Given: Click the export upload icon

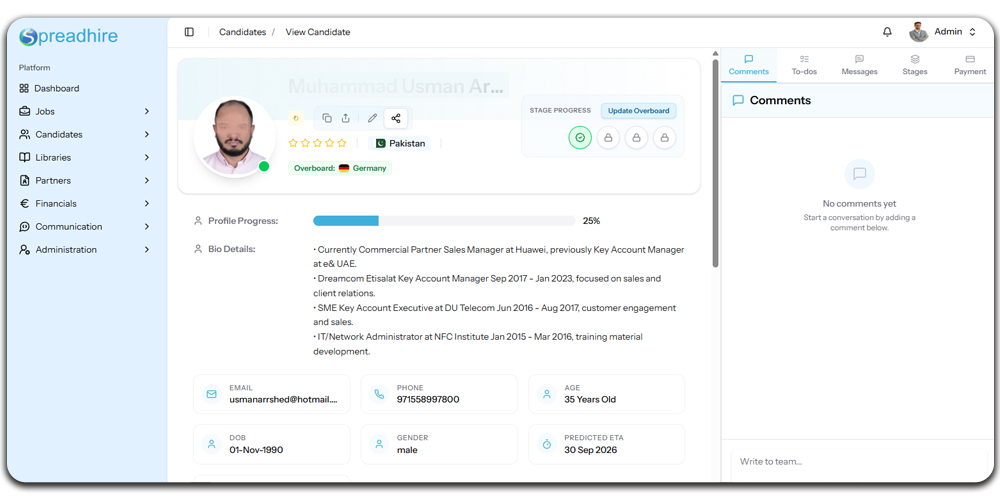Looking at the screenshot, I should coord(346,118).
